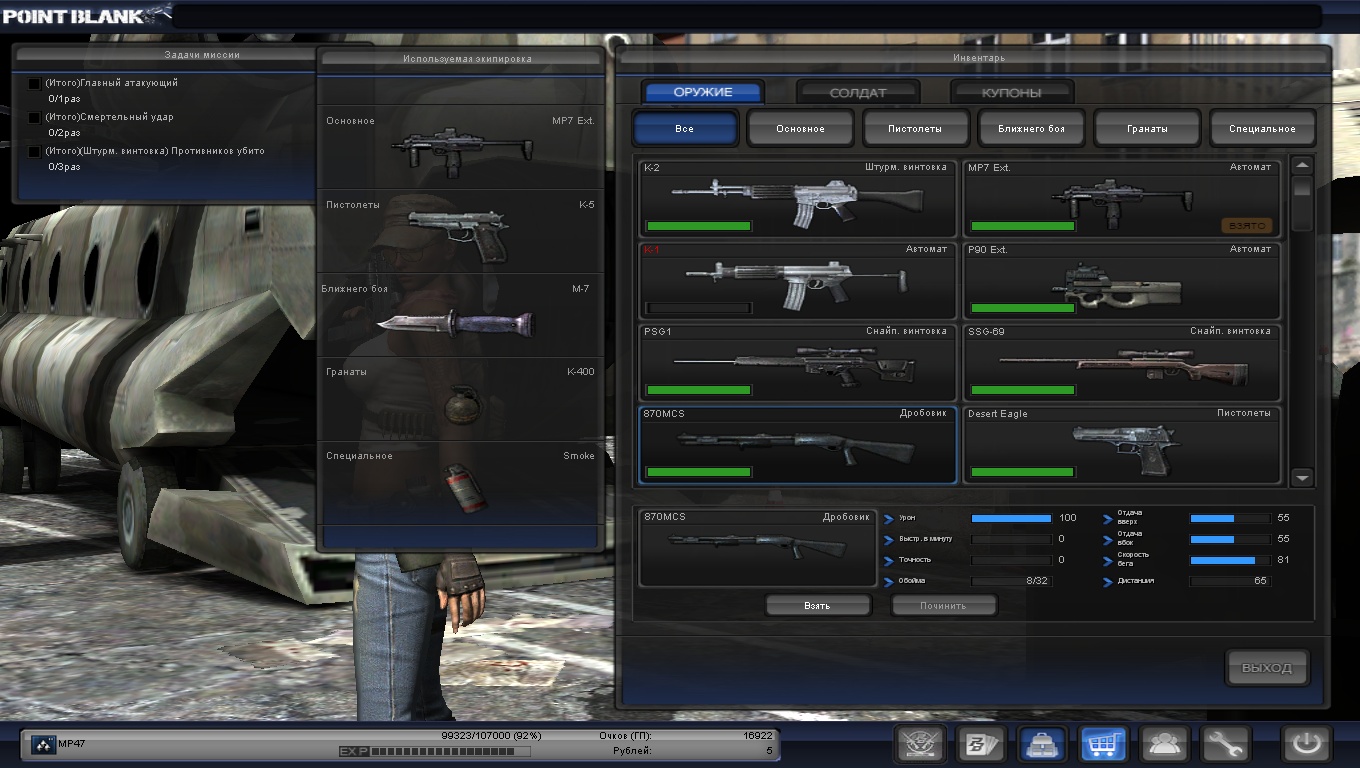The width and height of the screenshot is (1360, 768).
Task: Toggle the 'Главный атакующий' mission checkbox
Action: (35, 84)
